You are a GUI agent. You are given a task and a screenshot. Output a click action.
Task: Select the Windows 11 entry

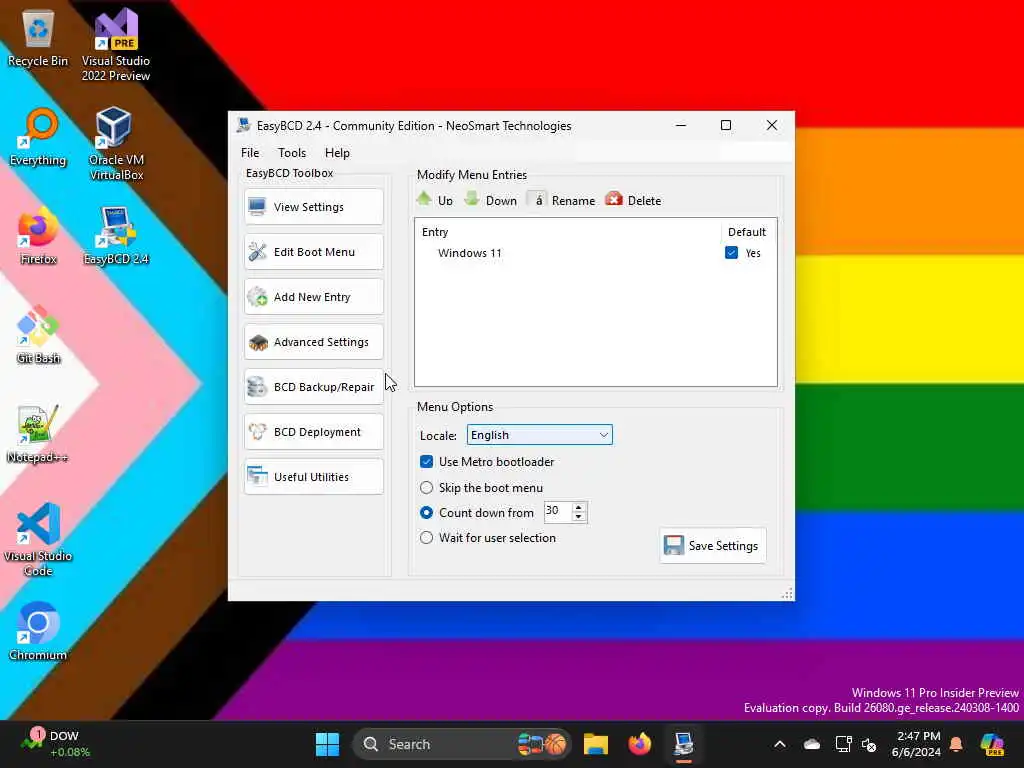[470, 253]
